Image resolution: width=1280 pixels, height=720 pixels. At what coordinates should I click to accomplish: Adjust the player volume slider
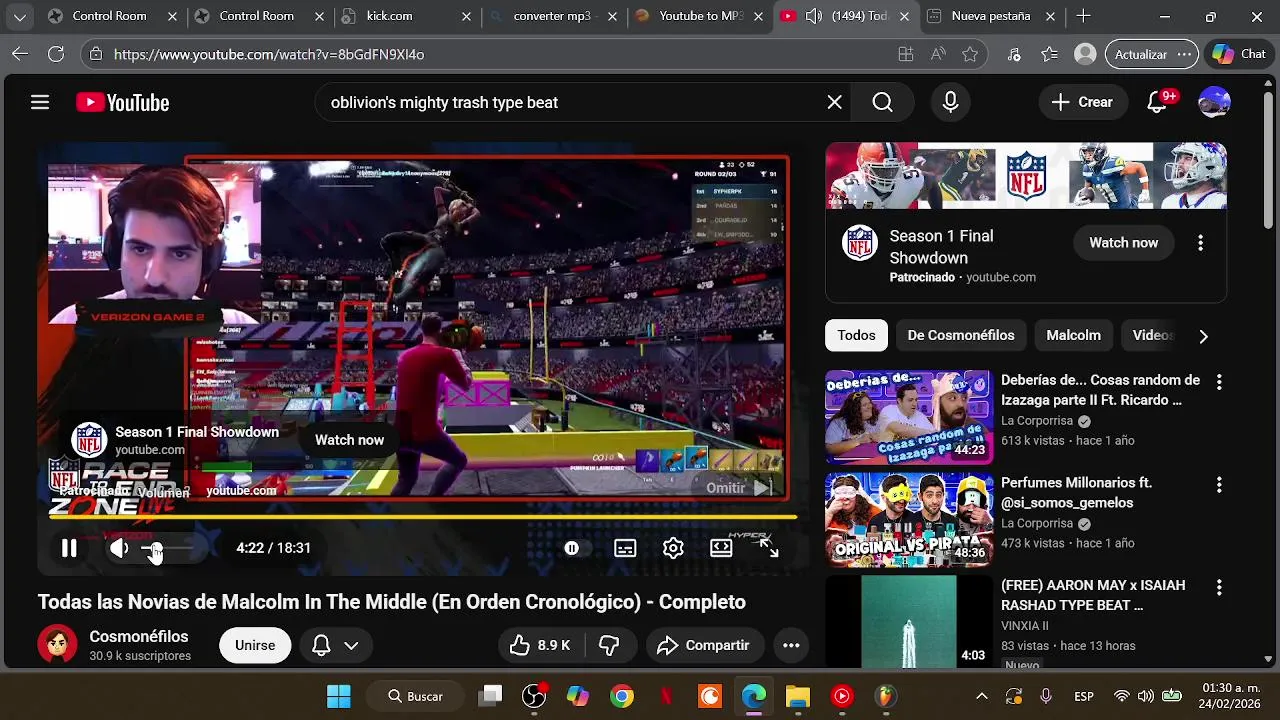coord(167,548)
